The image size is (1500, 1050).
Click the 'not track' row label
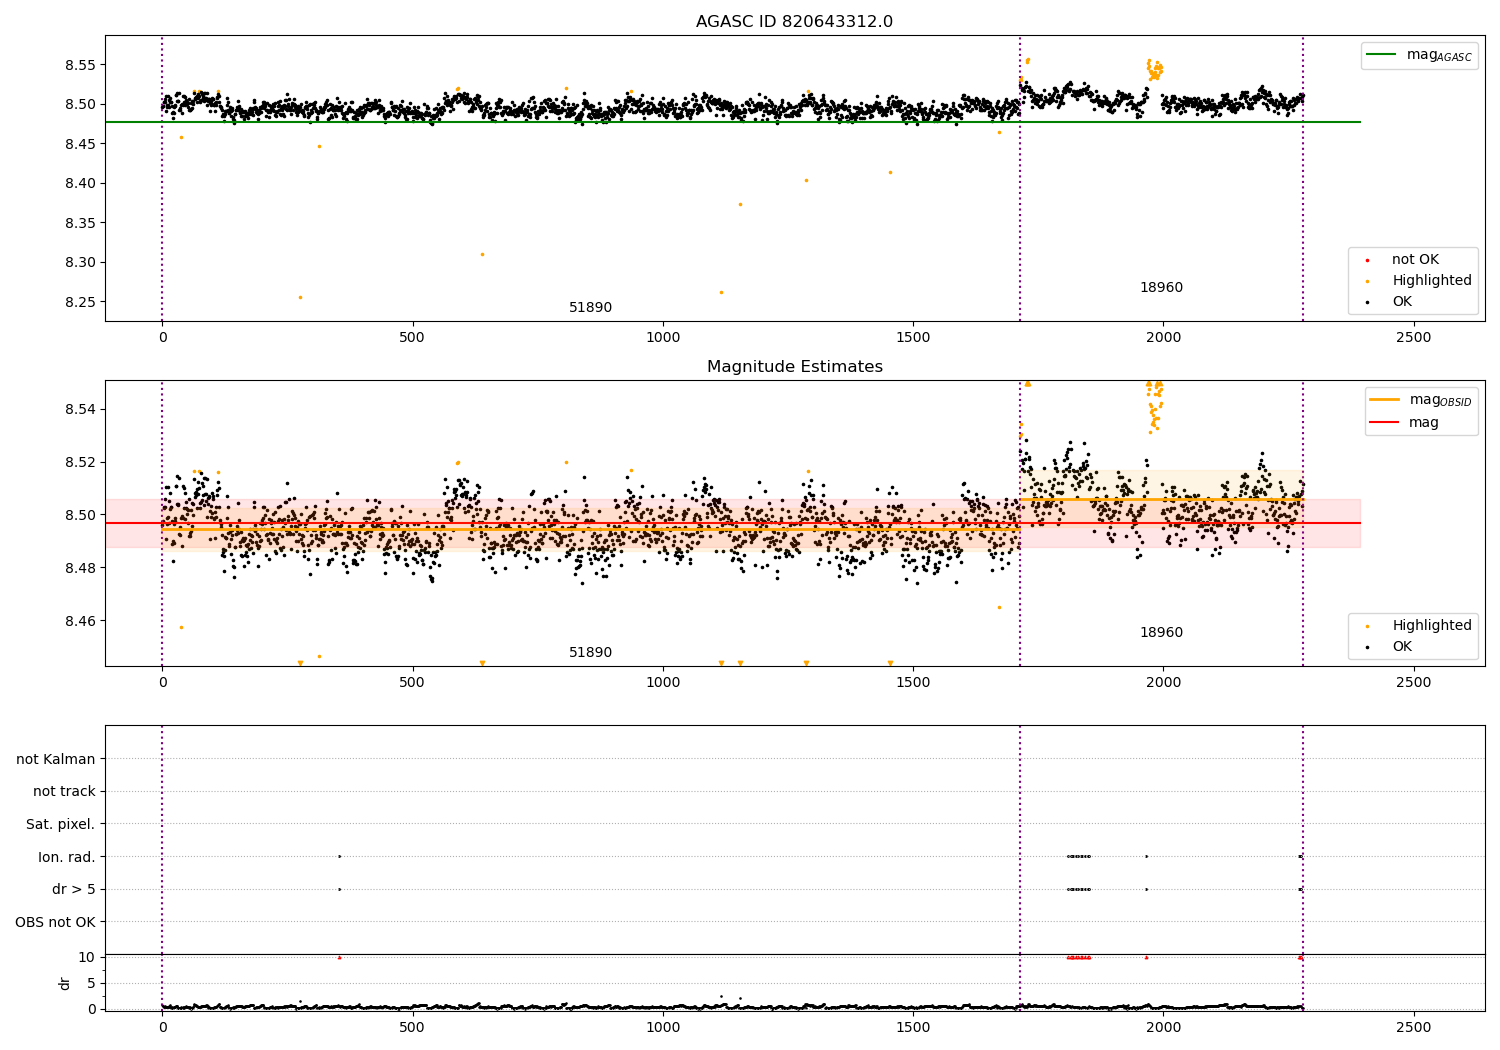click(64, 792)
